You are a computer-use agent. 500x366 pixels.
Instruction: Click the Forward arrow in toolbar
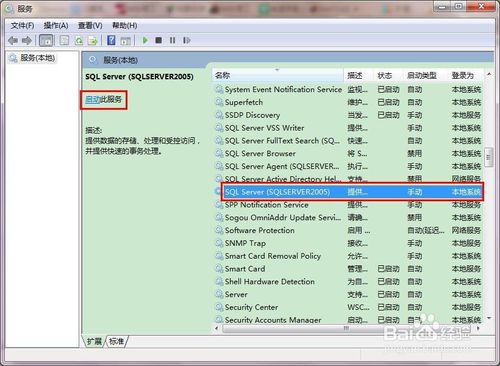coord(27,41)
